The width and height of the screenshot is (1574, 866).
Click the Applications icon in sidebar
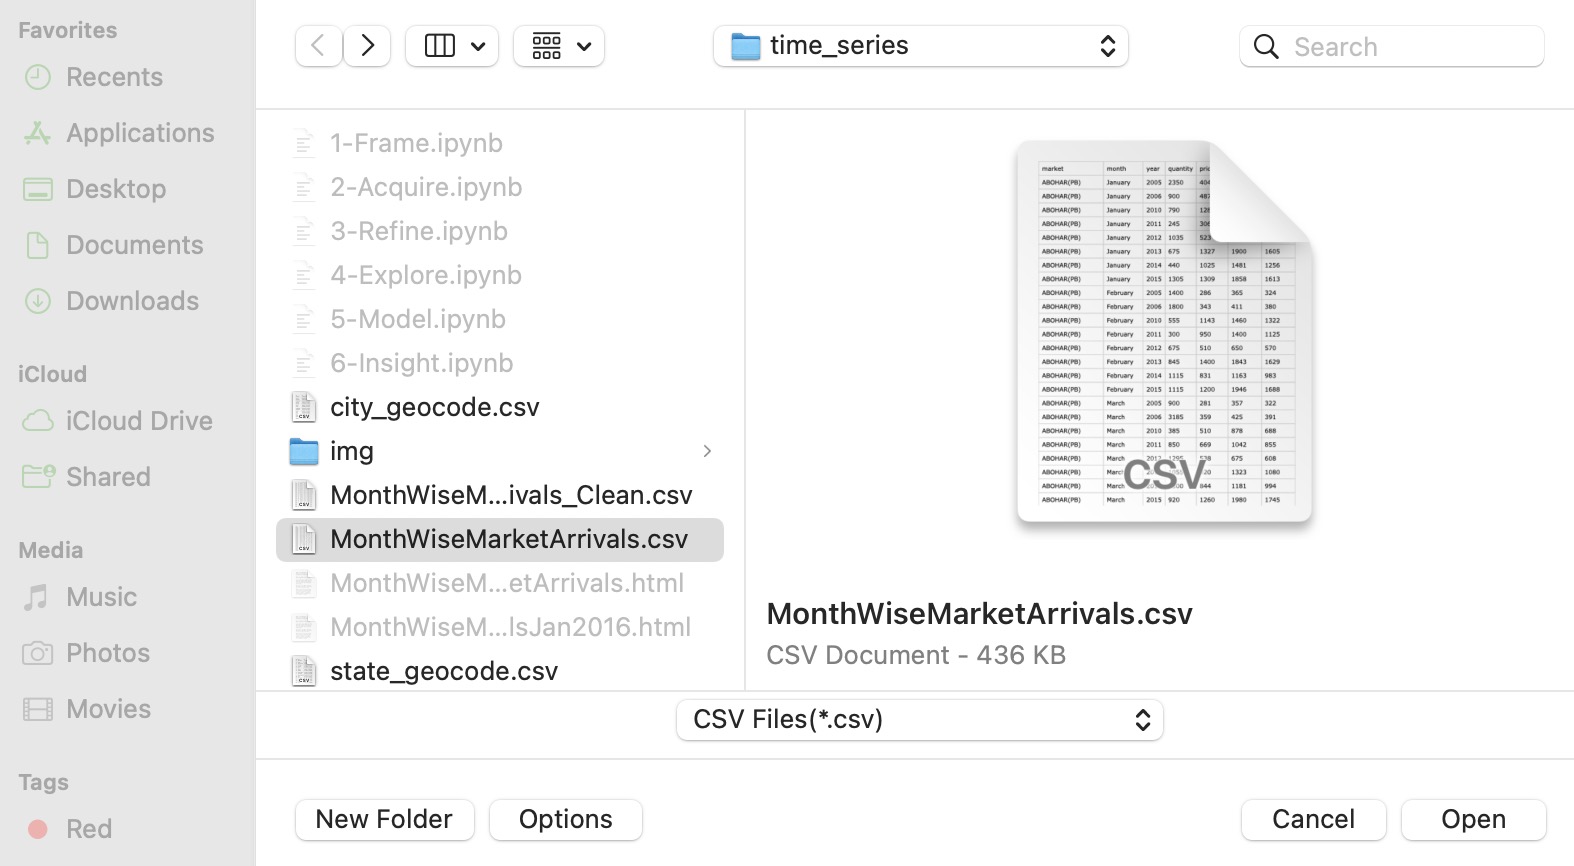(38, 133)
